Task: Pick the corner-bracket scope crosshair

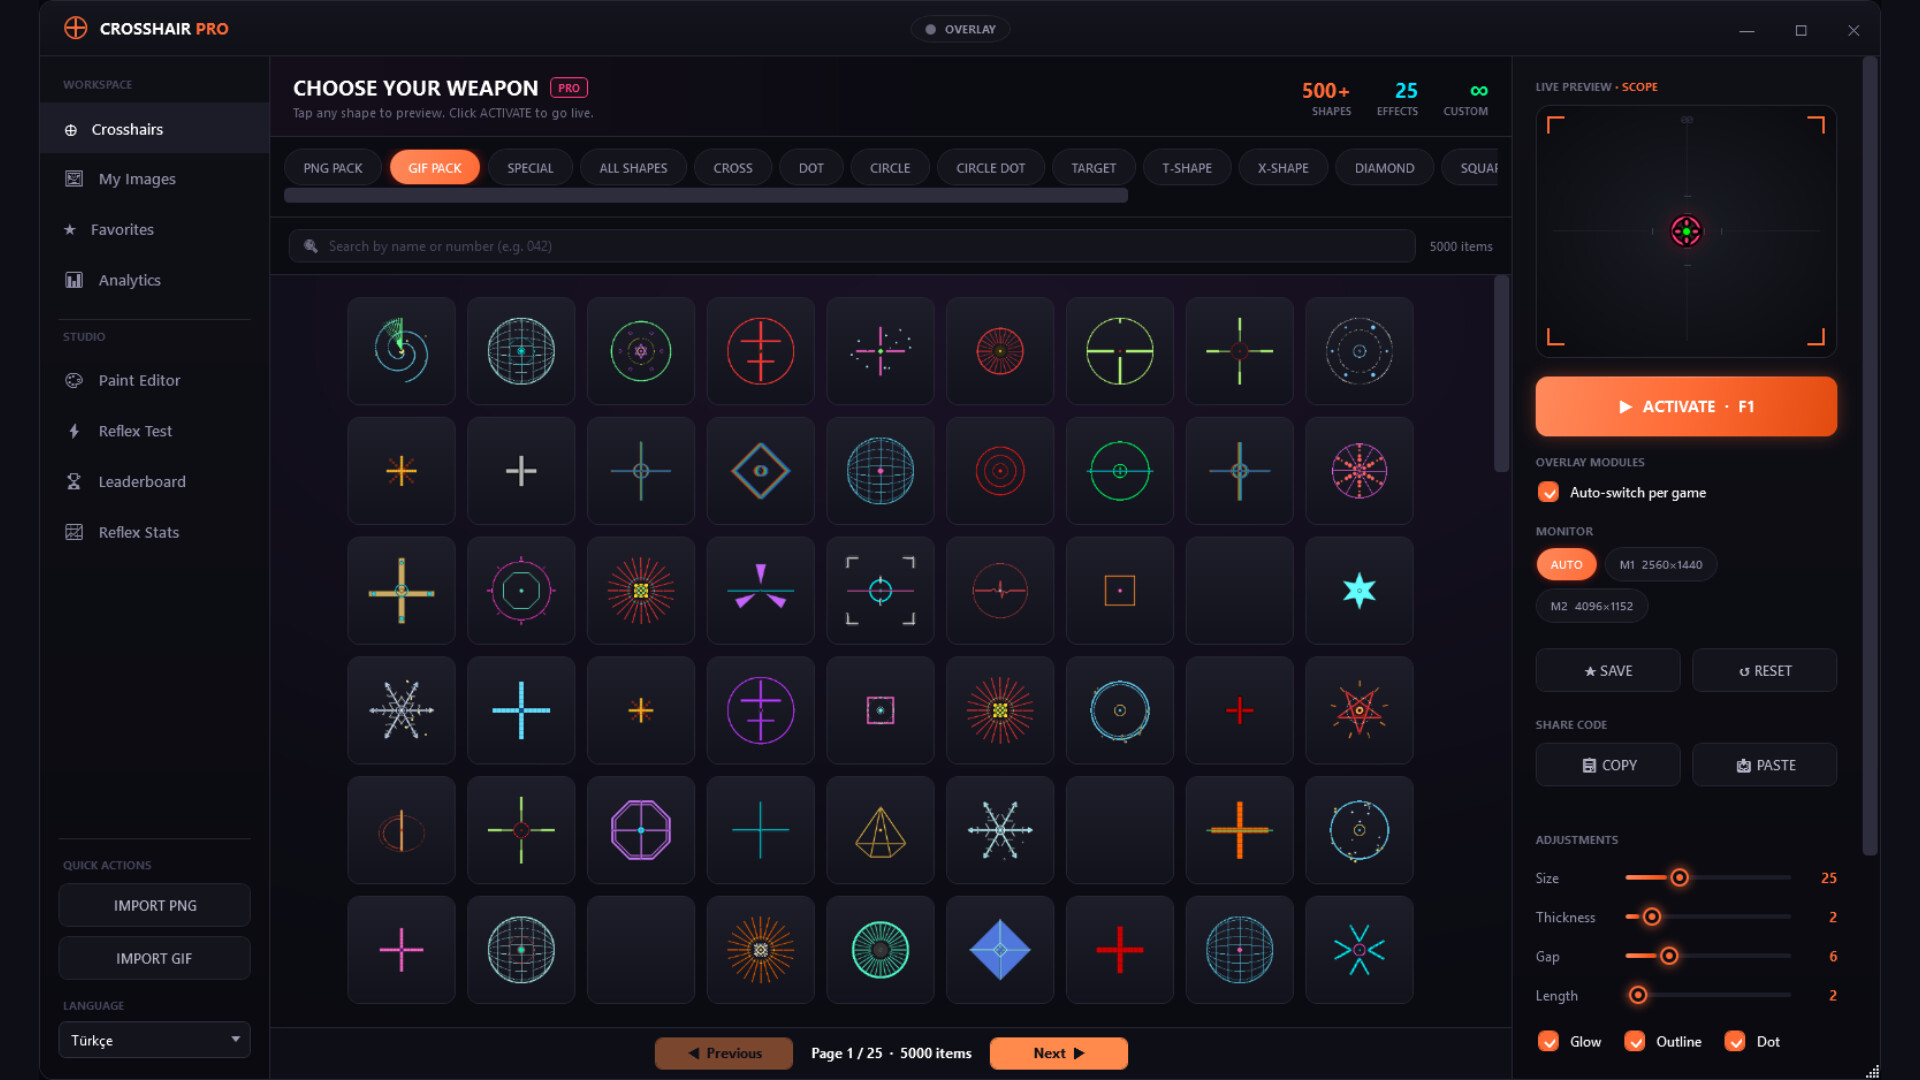Action: pos(880,590)
